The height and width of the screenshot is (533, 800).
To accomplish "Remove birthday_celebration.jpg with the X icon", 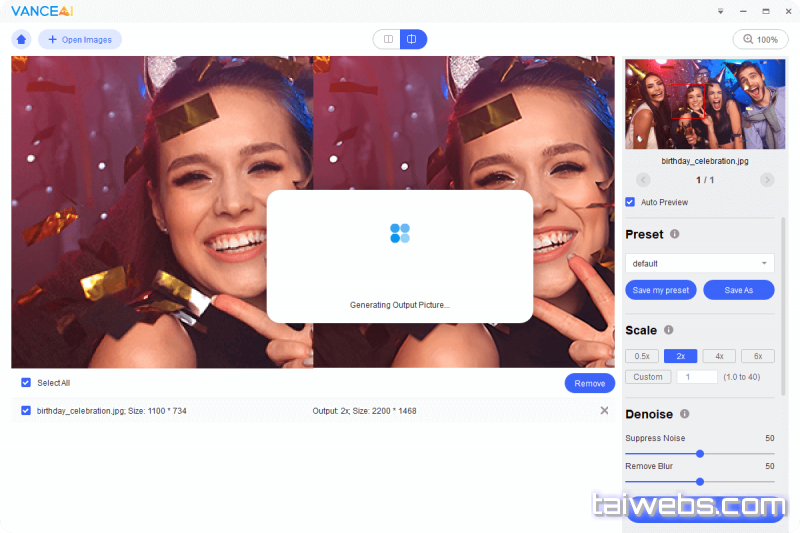I will click(604, 411).
